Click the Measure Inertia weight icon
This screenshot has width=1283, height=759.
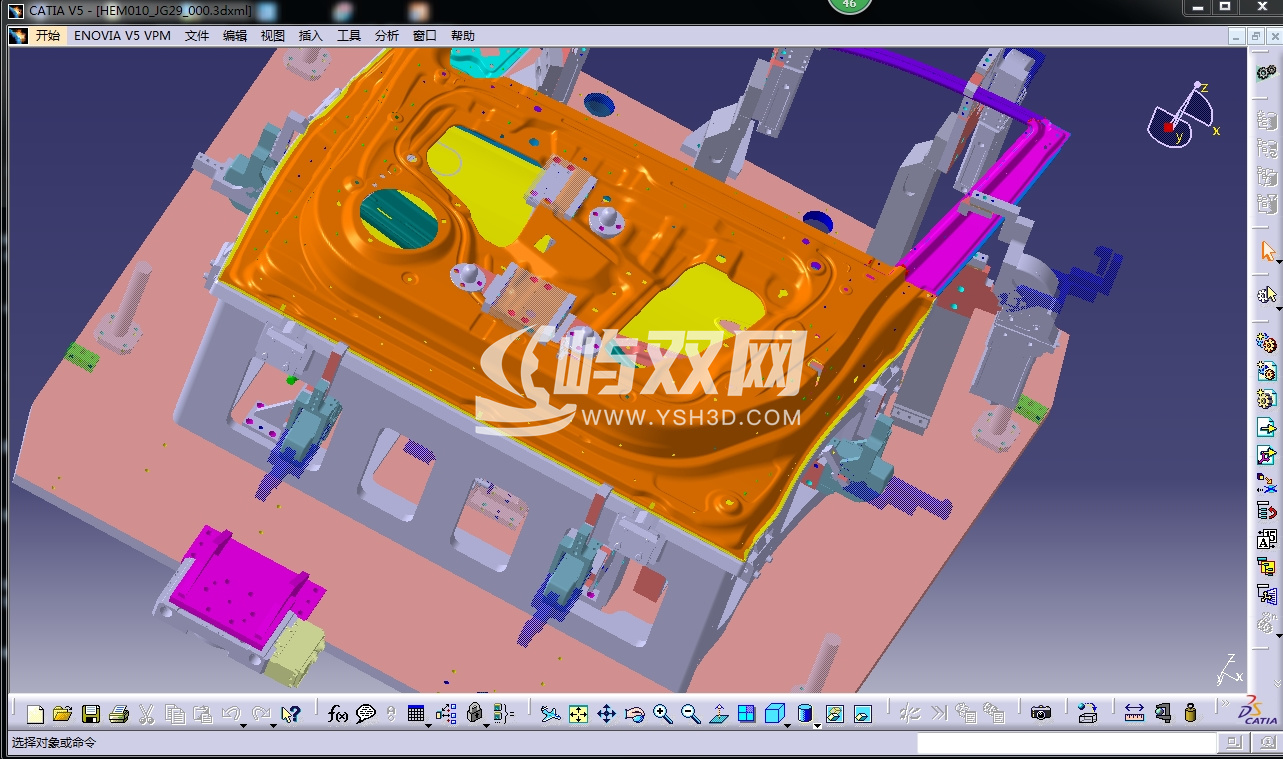1190,713
